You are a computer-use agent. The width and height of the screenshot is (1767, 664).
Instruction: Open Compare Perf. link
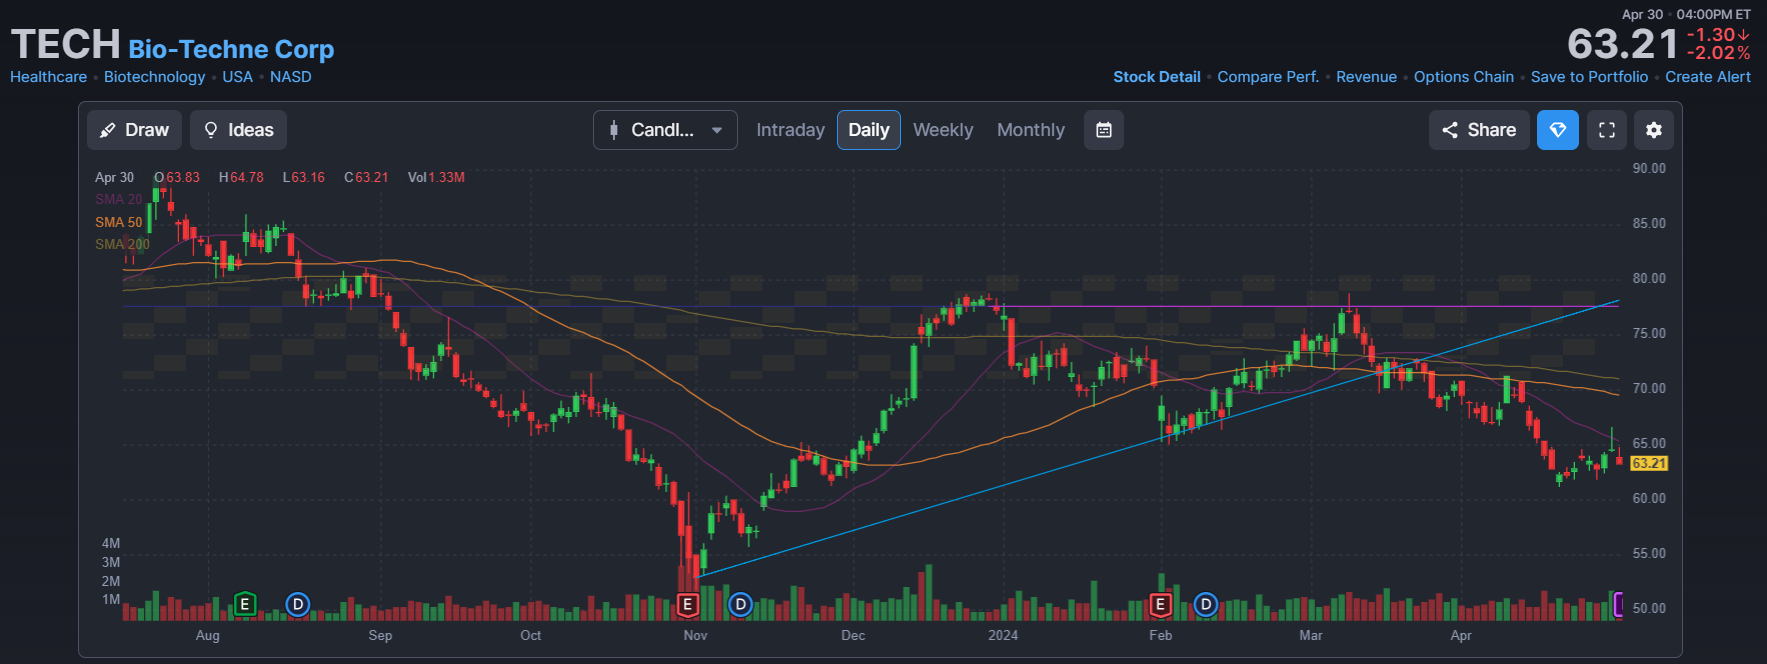[x=1268, y=77]
